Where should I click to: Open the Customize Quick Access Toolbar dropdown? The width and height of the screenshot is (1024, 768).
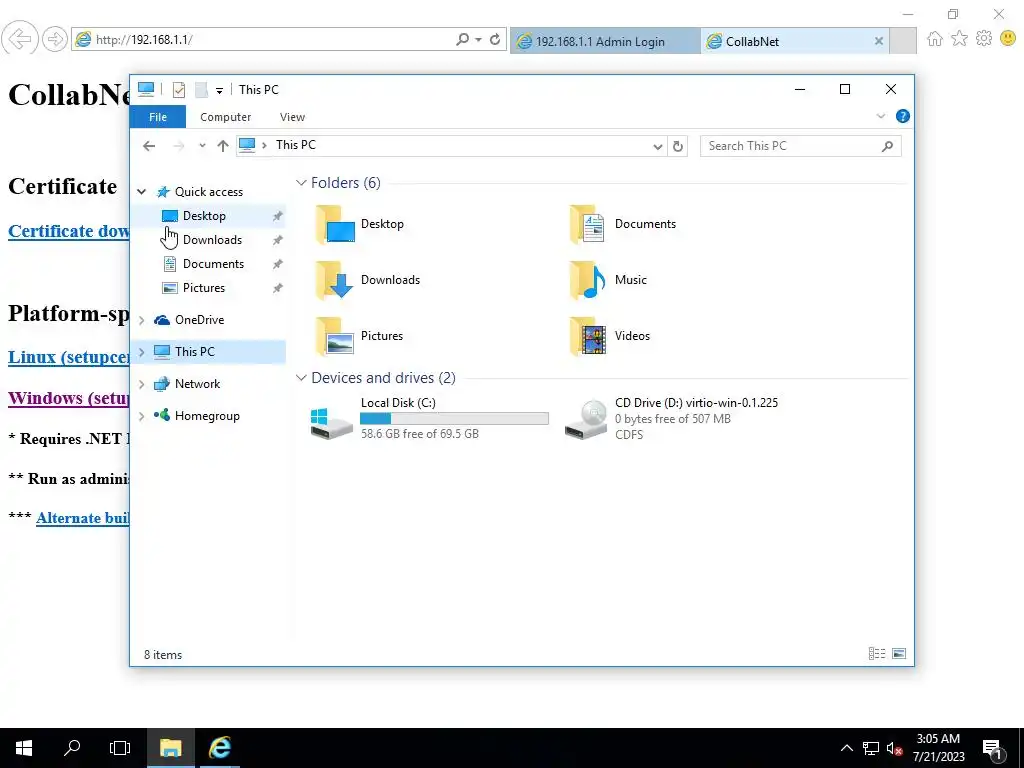point(219,91)
